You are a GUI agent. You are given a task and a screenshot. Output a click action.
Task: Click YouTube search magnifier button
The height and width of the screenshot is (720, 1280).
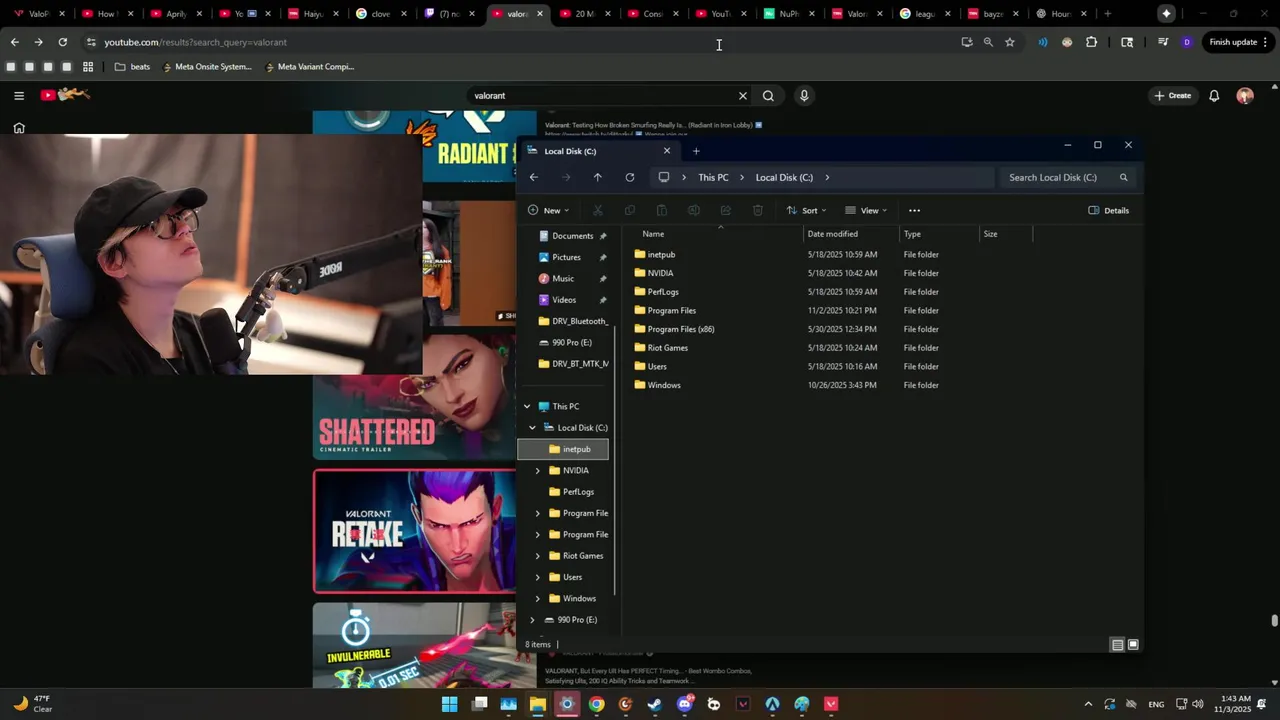click(x=768, y=96)
